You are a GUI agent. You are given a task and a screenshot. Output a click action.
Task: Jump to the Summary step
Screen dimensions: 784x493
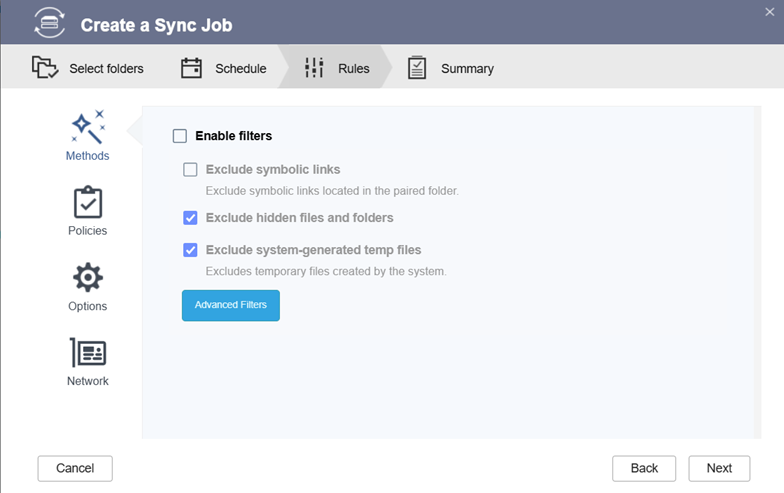[x=466, y=69]
